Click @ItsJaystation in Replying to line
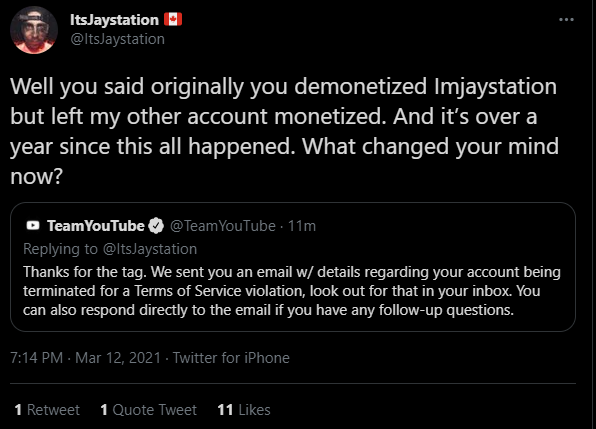 coord(150,249)
